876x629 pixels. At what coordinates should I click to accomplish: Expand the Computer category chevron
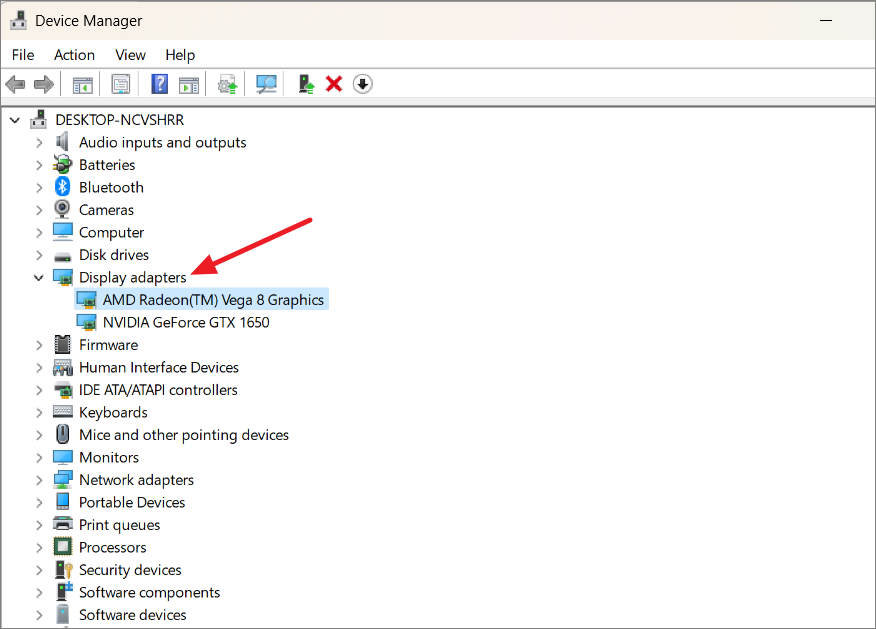tap(39, 232)
